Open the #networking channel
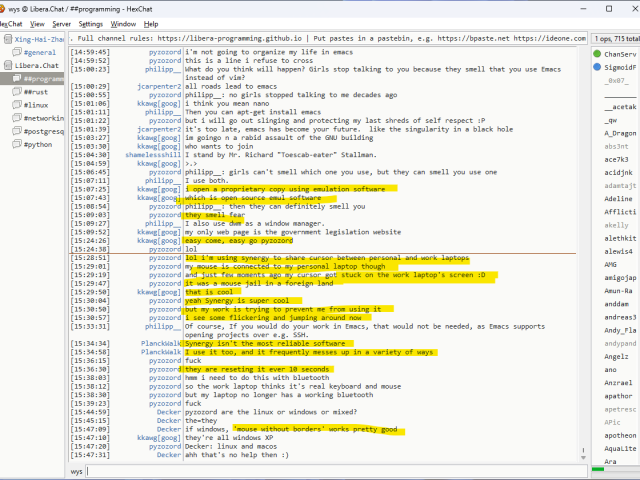 point(44,117)
